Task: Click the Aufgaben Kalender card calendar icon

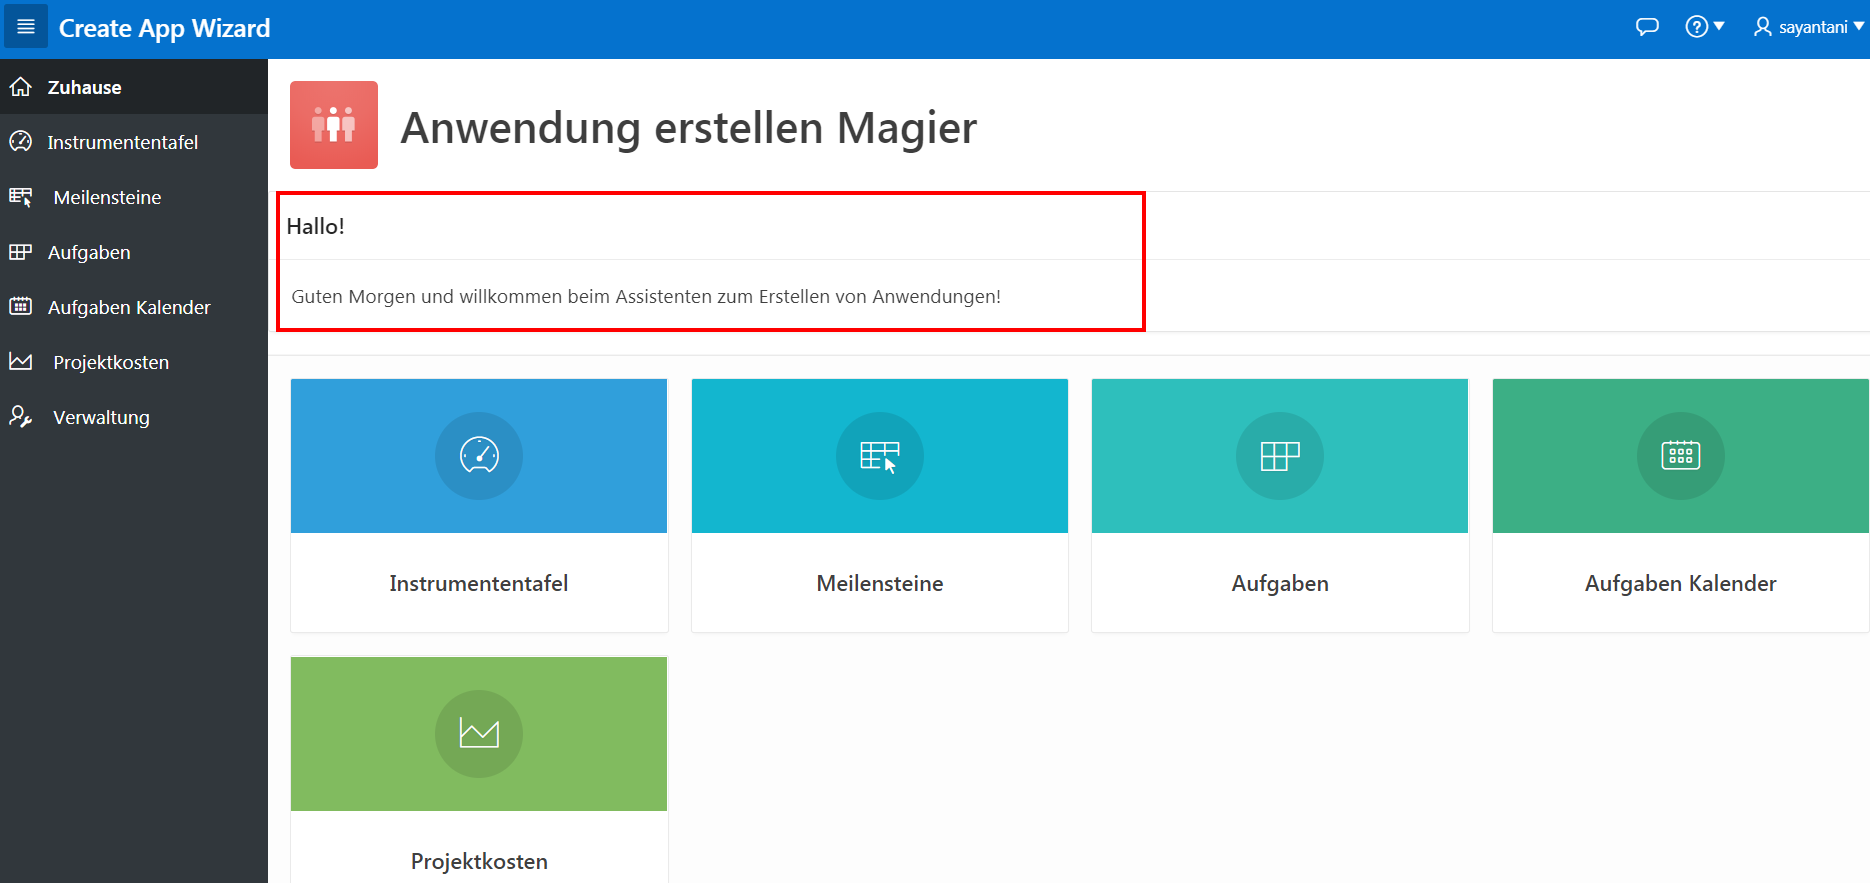Action: 1681,456
